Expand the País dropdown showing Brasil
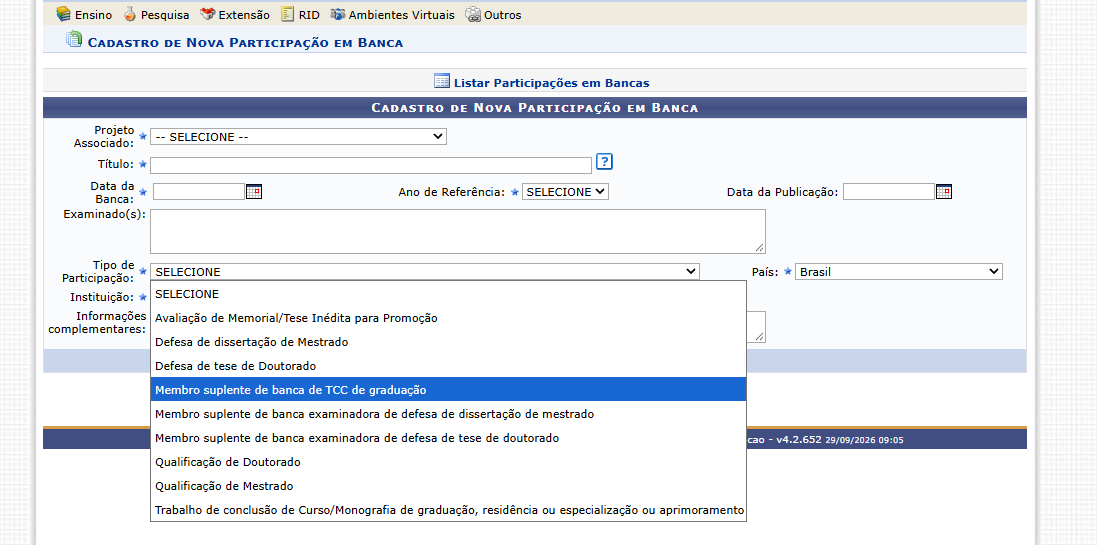This screenshot has width=1097, height=545. click(899, 272)
